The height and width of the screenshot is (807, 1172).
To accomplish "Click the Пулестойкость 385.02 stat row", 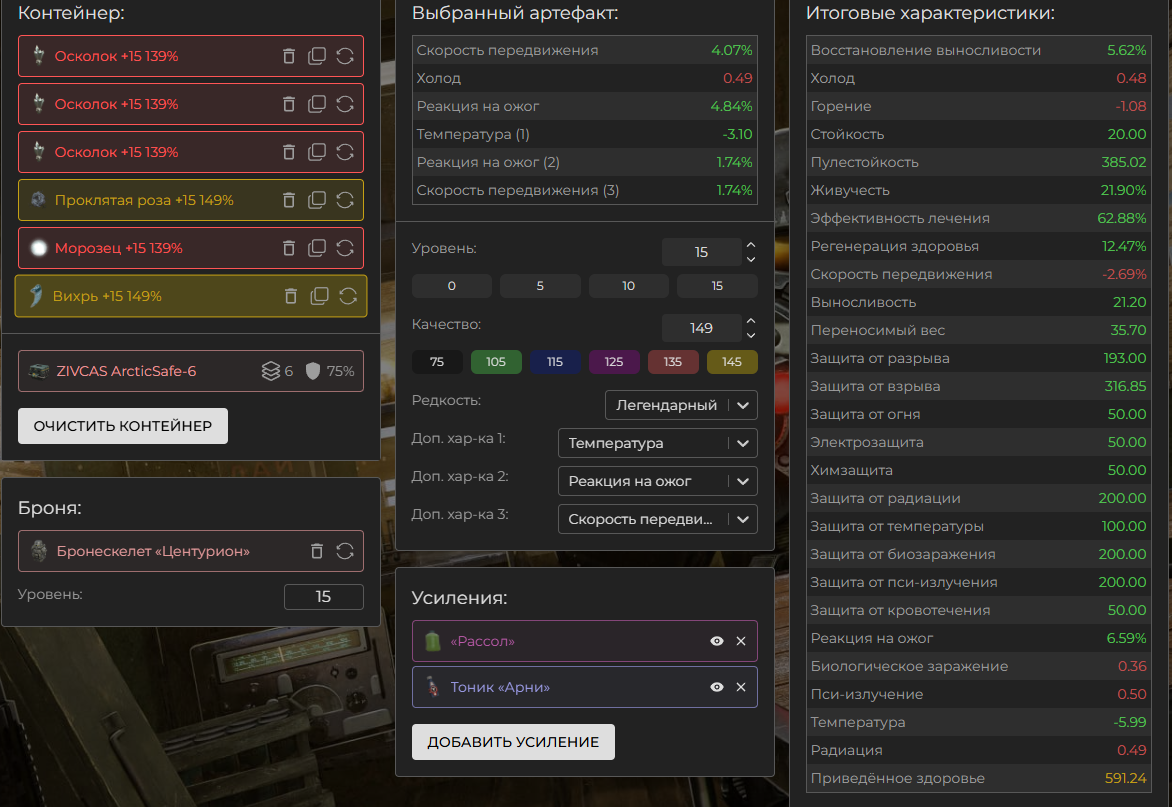I will coord(978,162).
